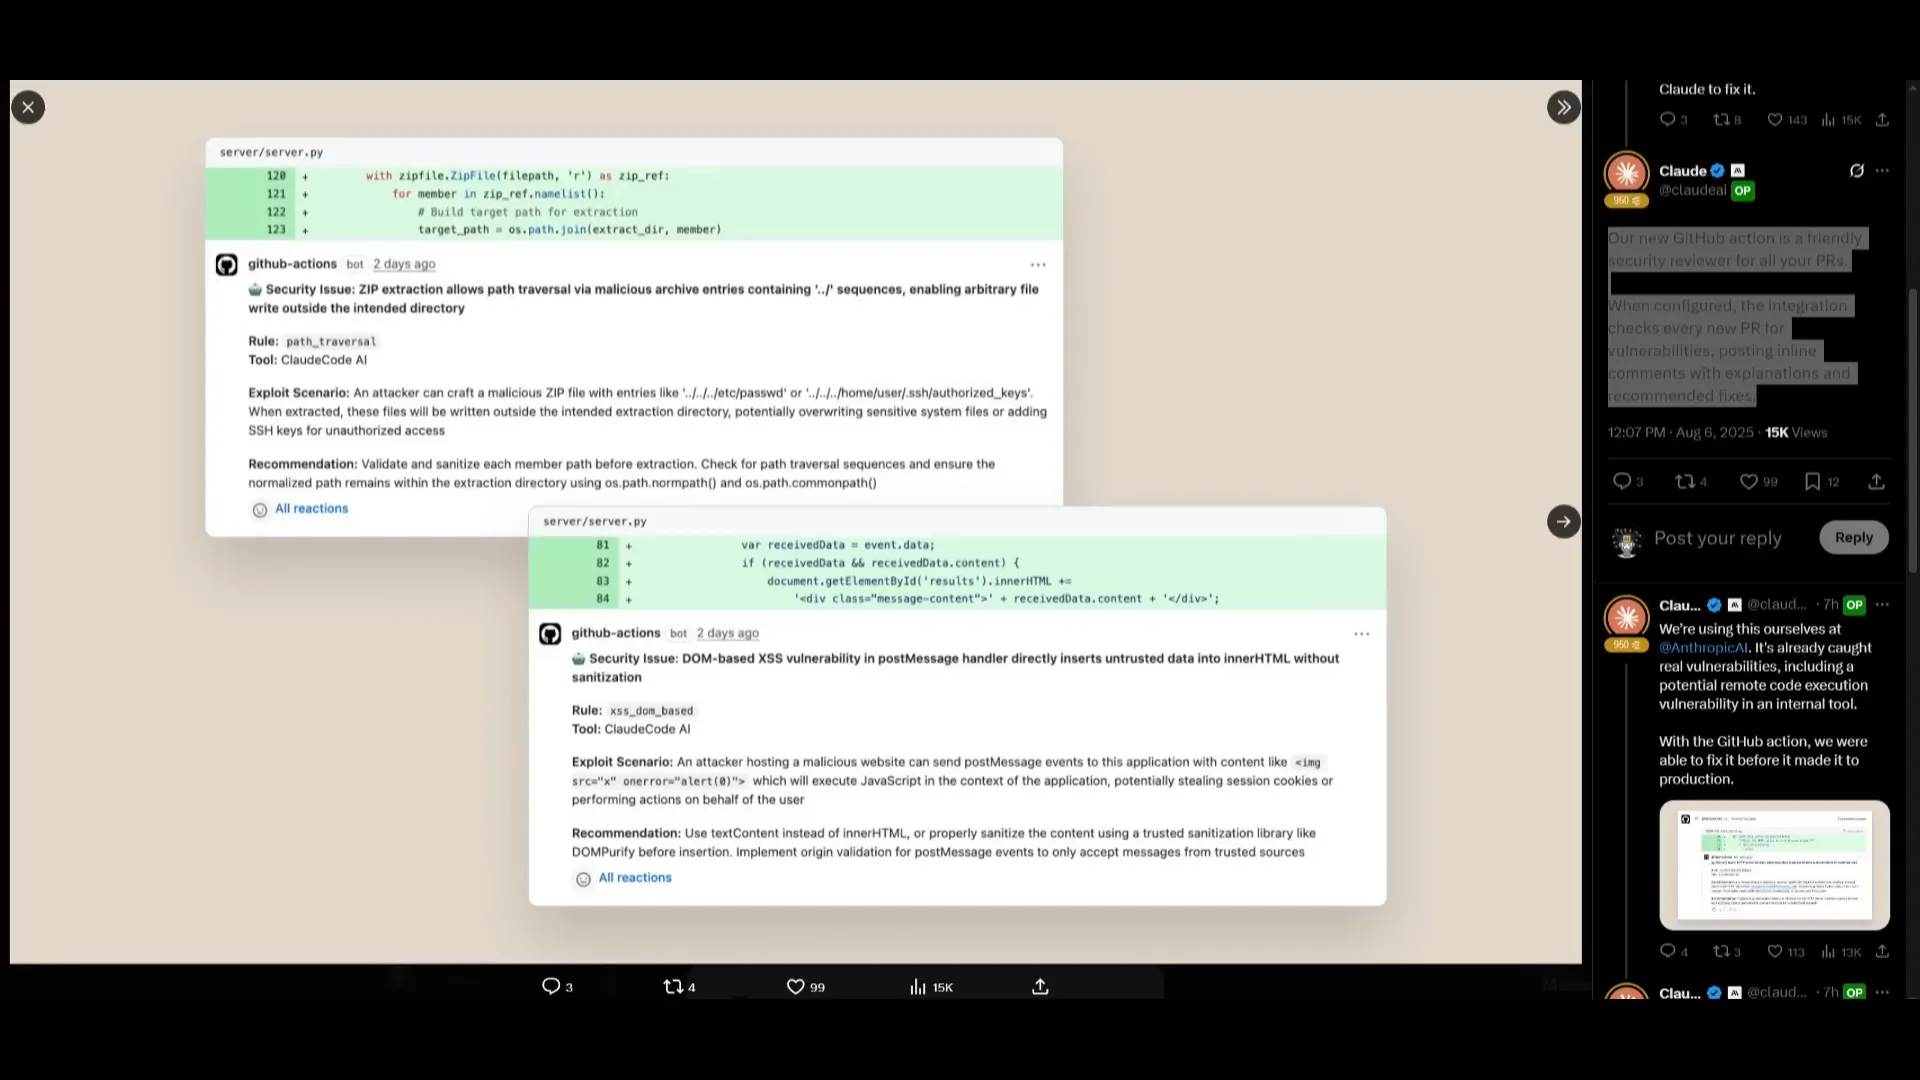Image resolution: width=1920 pixels, height=1080 pixels.
Task: Click reply icon in bottom image toolbar
Action: click(551, 986)
